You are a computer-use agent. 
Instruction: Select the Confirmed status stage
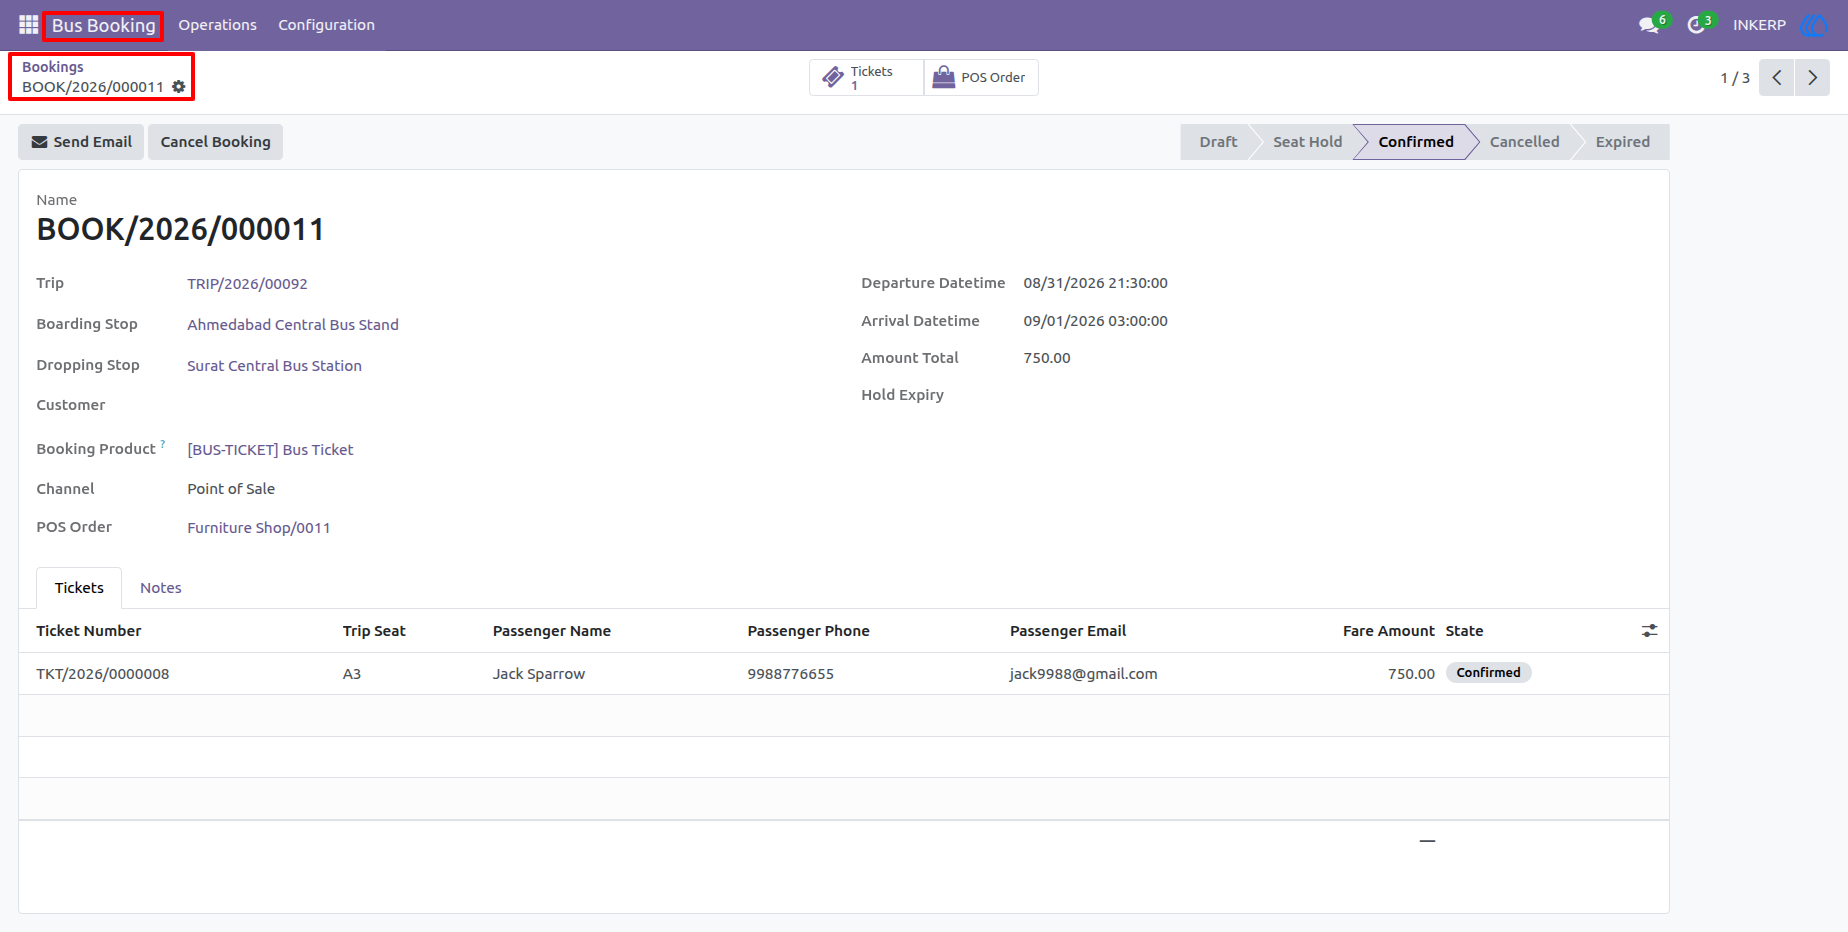pyautogui.click(x=1416, y=142)
